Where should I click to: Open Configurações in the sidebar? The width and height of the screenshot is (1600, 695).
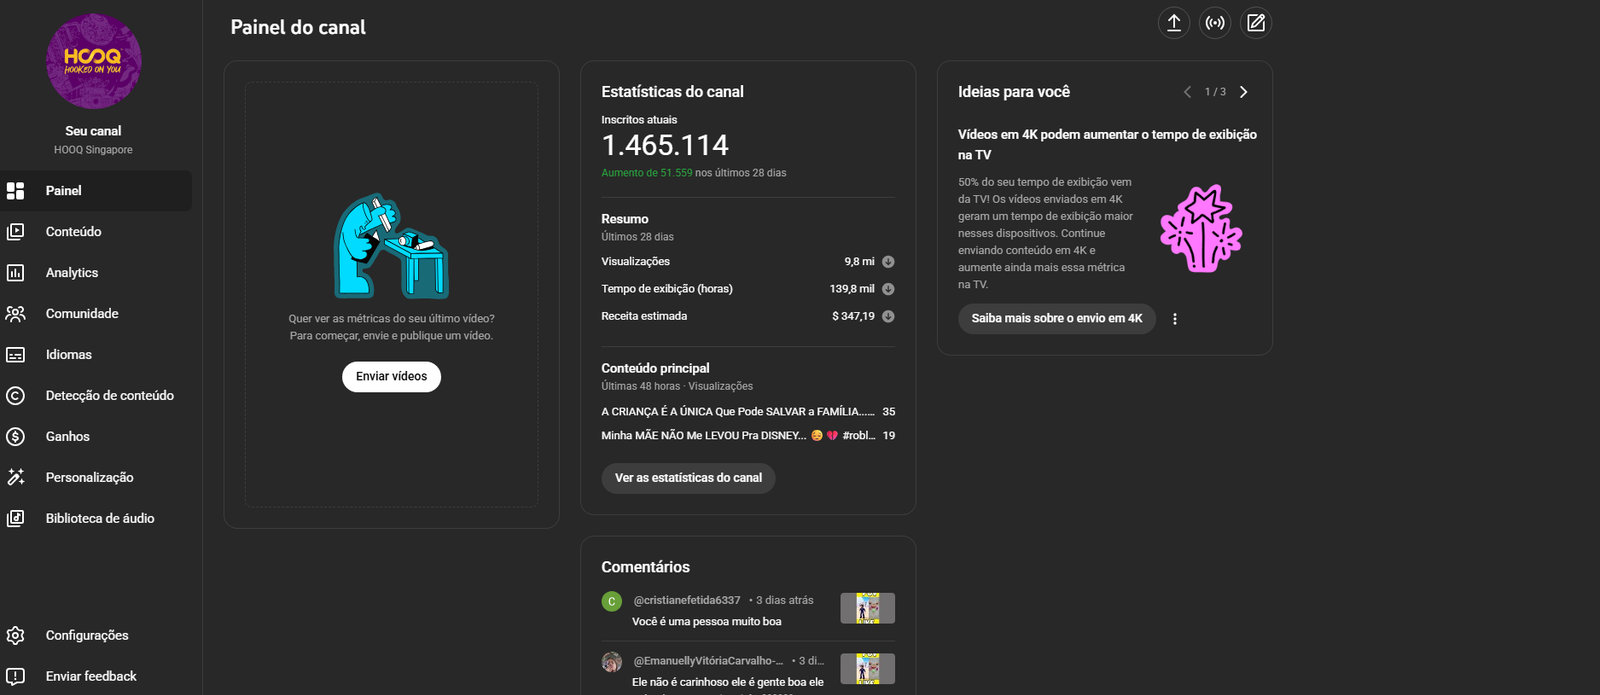coord(96,636)
